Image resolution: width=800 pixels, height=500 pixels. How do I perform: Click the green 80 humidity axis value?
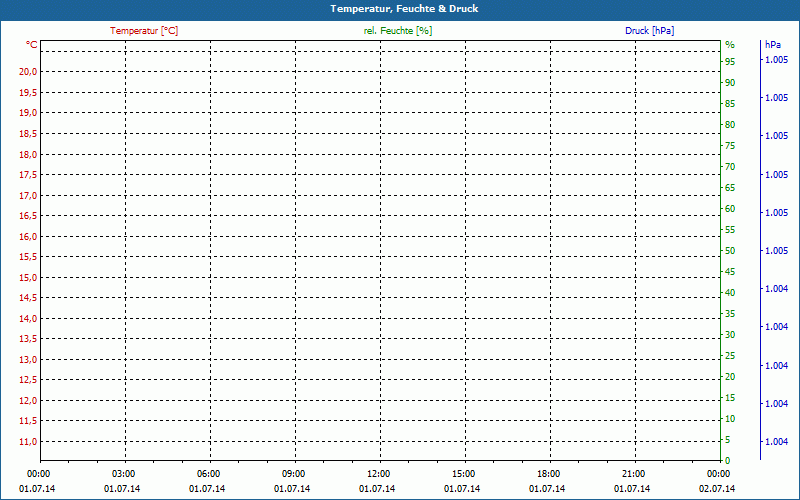pos(730,124)
